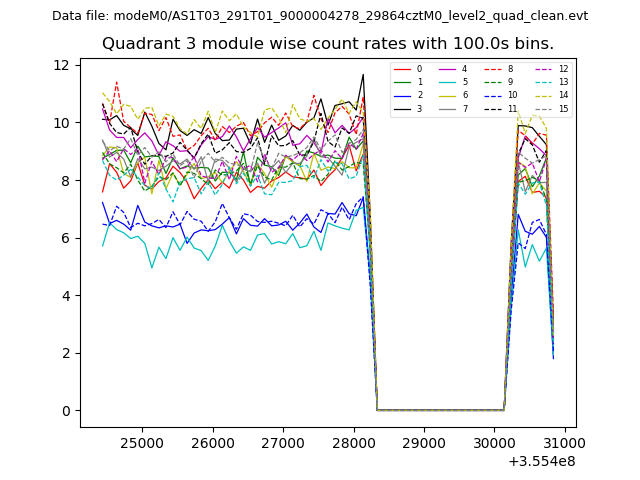The width and height of the screenshot is (640, 480).
Task: Pick the black solid legend line for module 3
Action: click(x=402, y=108)
